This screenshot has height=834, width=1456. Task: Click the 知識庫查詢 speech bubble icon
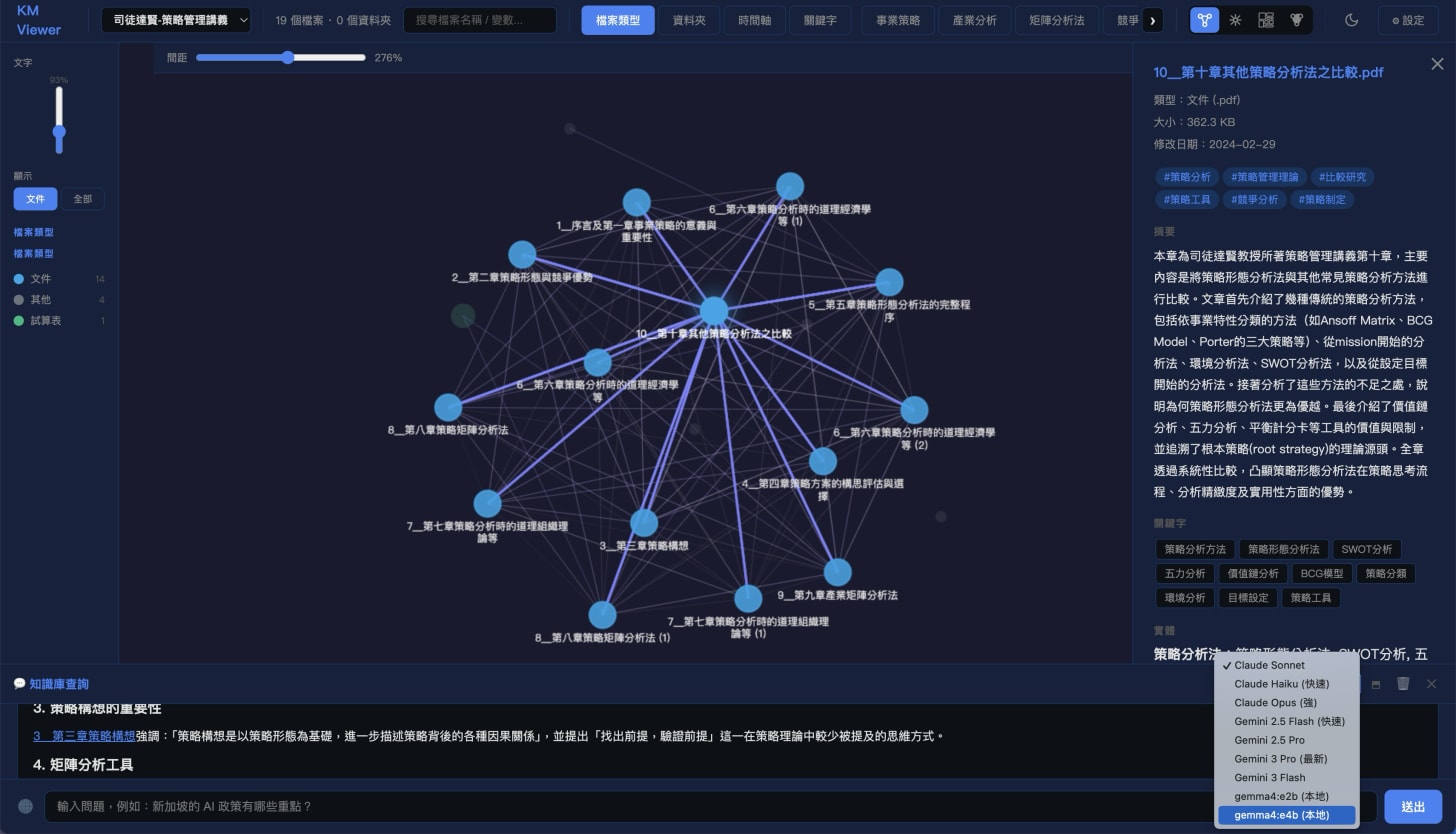pos(20,684)
